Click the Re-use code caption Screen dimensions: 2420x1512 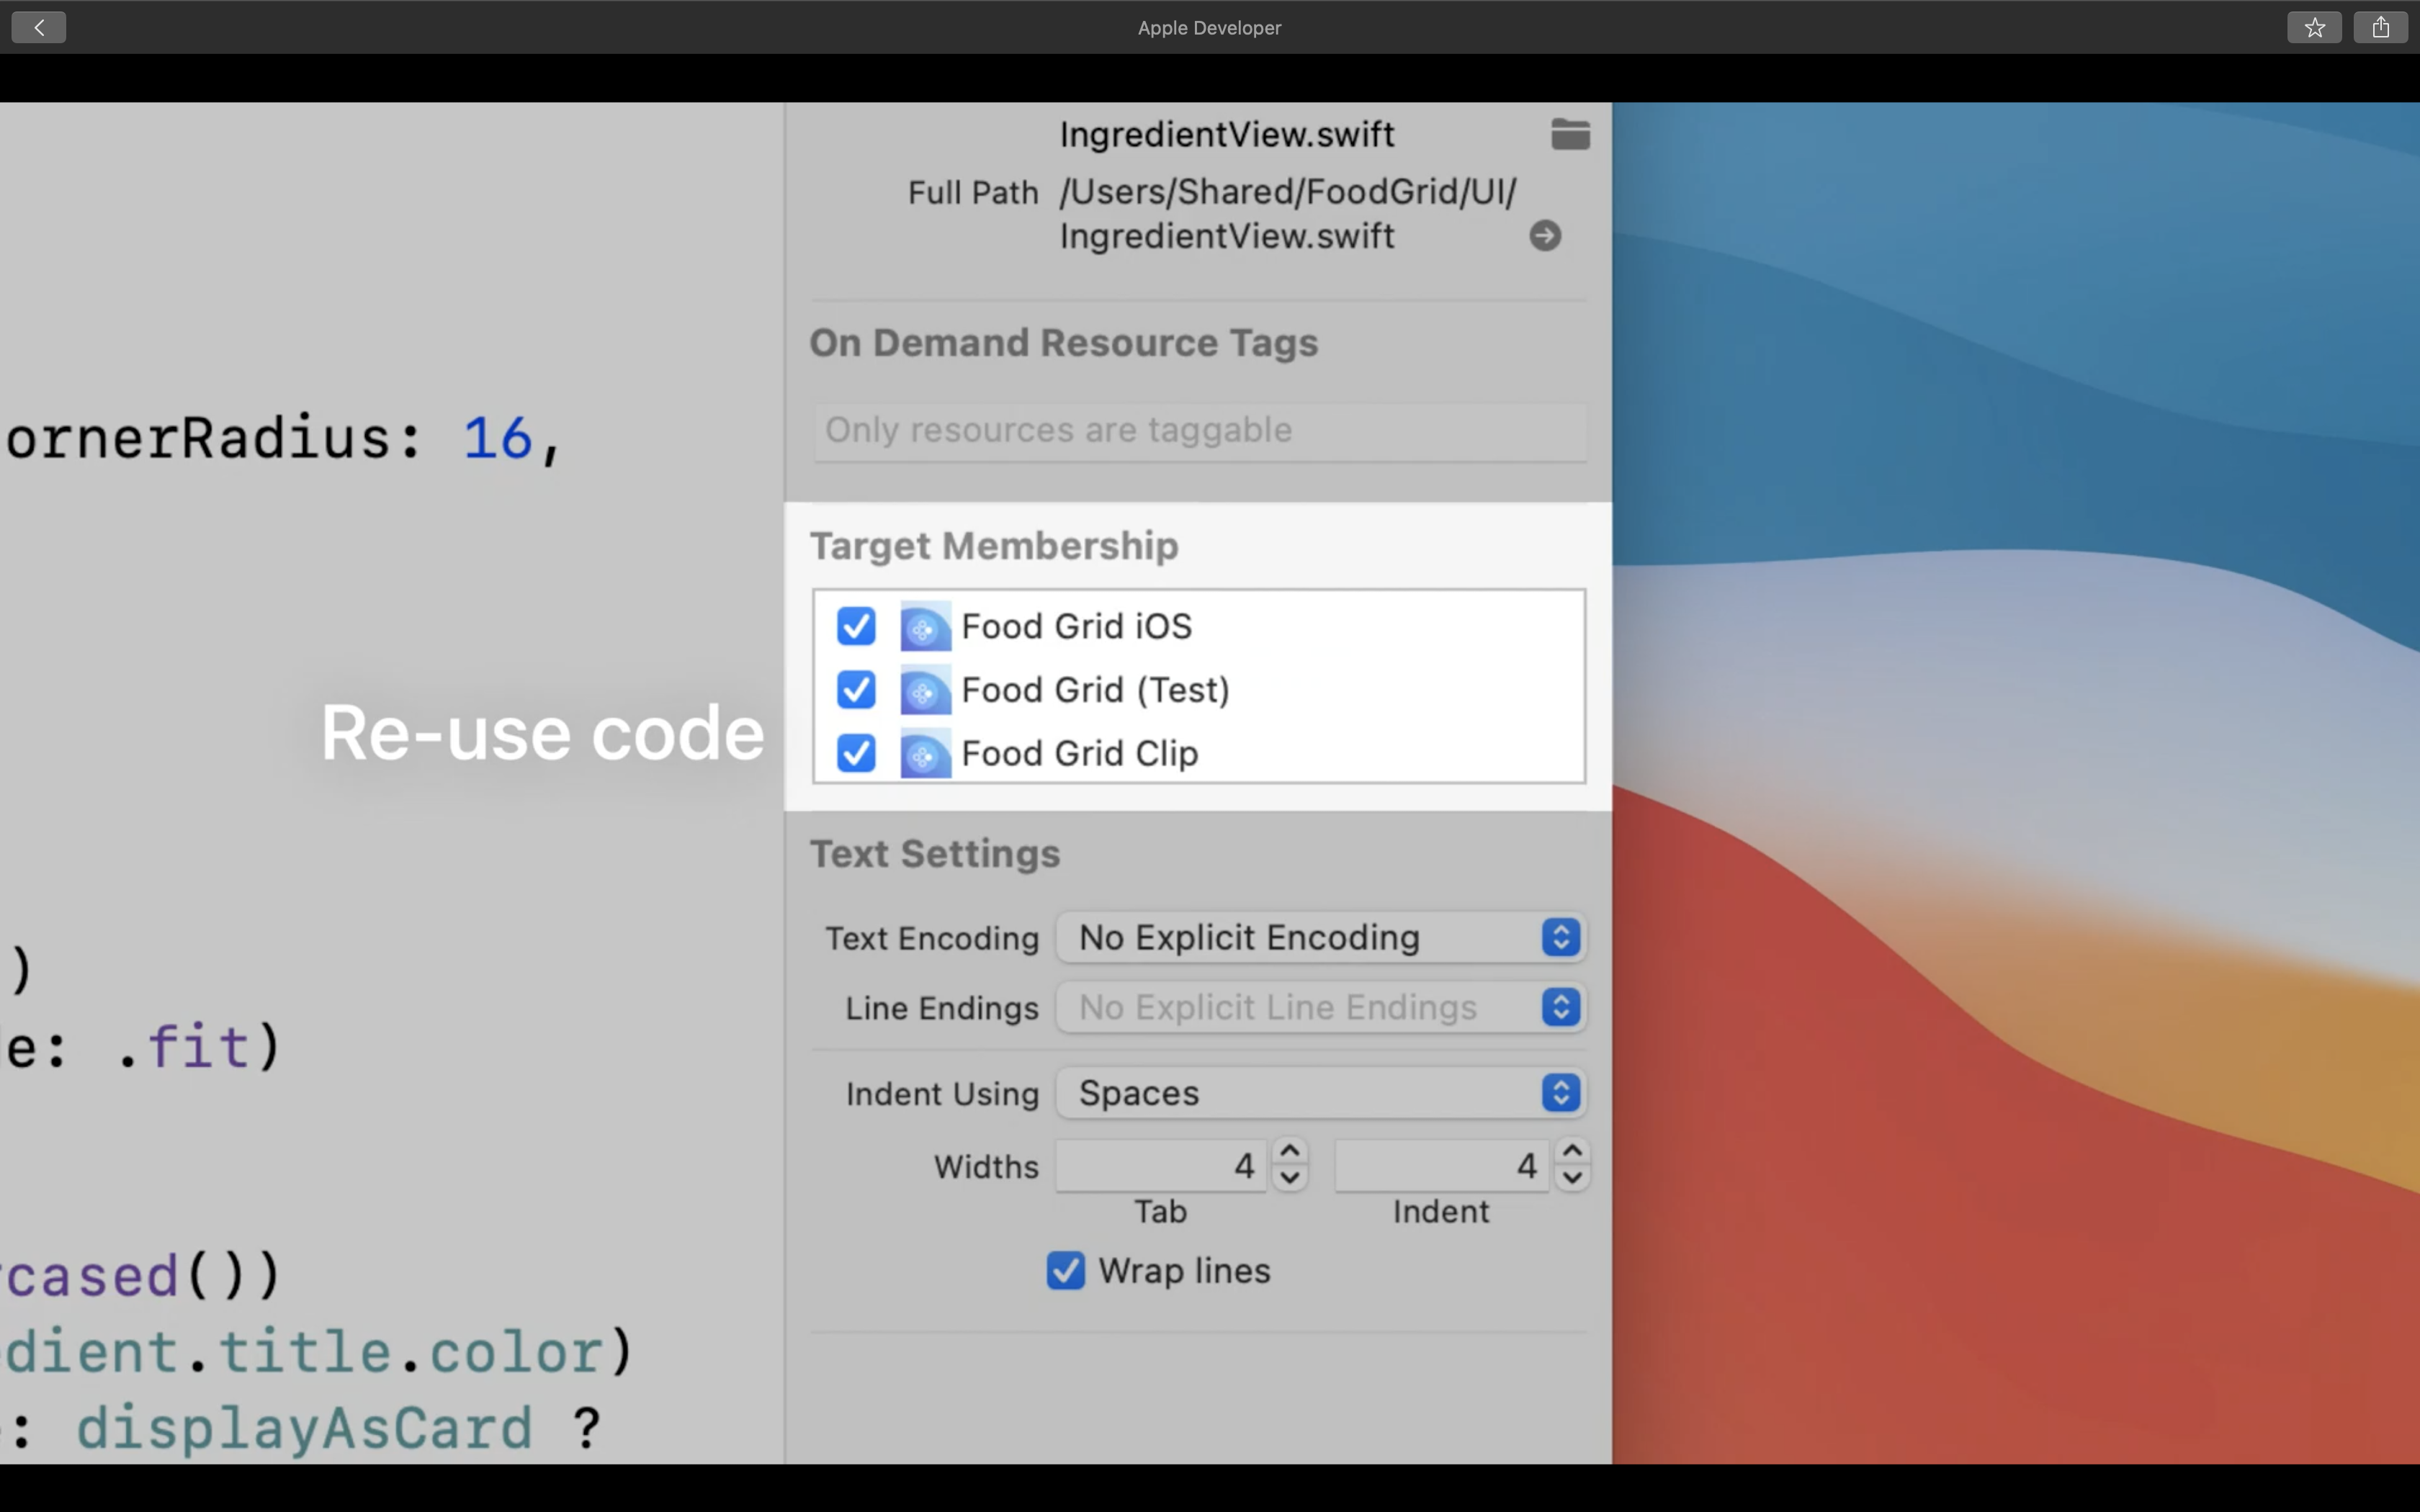pyautogui.click(x=543, y=734)
